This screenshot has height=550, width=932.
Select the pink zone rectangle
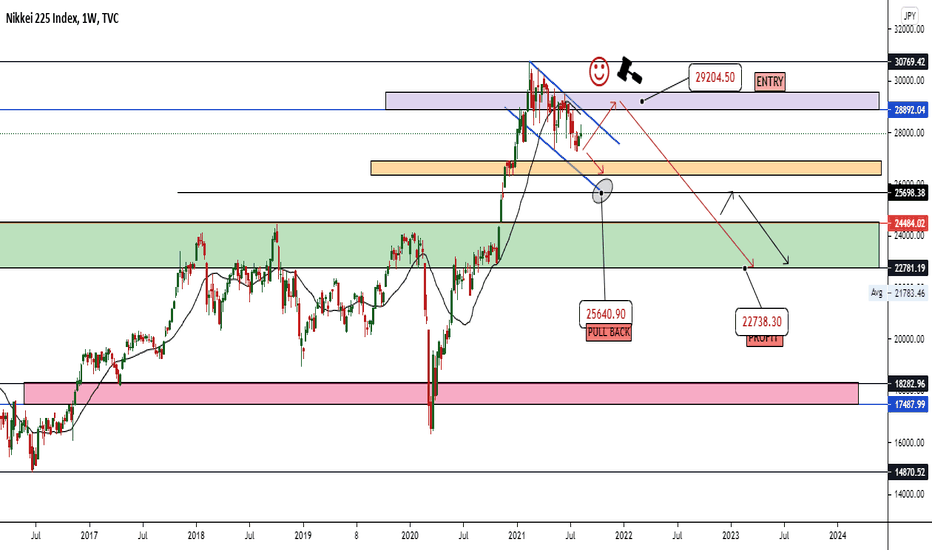tap(441, 394)
